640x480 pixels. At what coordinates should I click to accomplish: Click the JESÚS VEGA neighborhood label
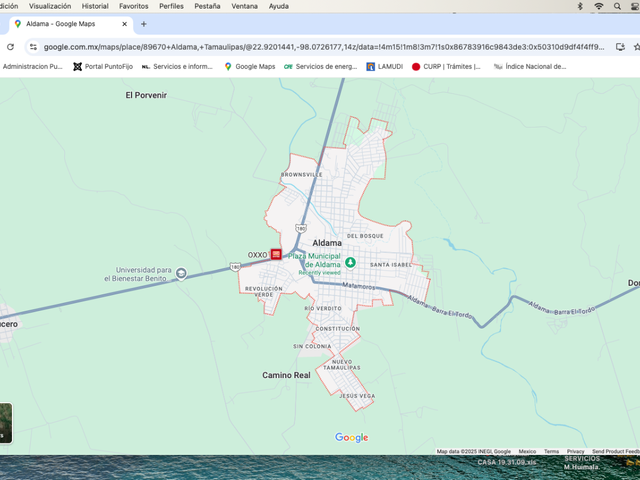click(357, 396)
